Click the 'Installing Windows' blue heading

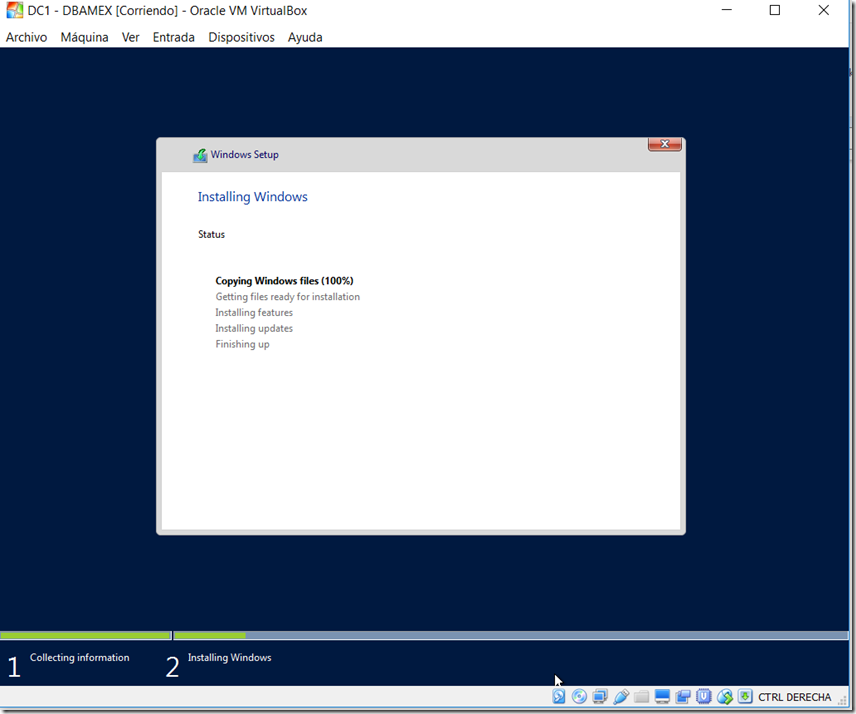tap(253, 197)
